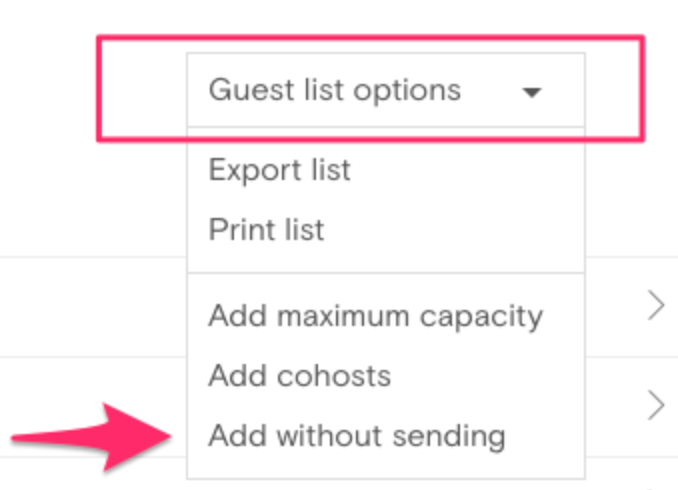Select Export list from the menu
This screenshot has width=678, height=490.
click(280, 170)
